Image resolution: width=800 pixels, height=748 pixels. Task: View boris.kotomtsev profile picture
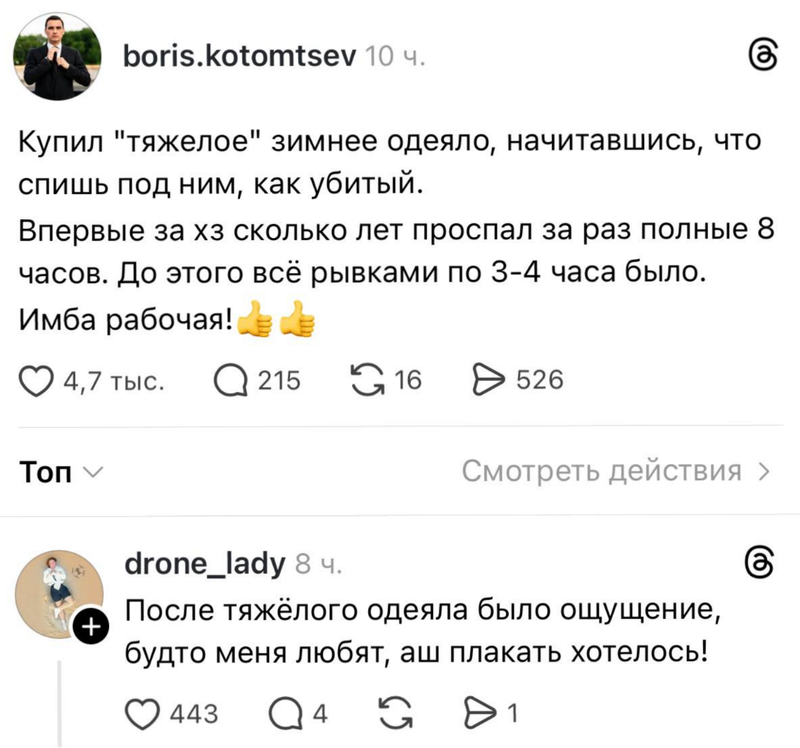point(57,59)
